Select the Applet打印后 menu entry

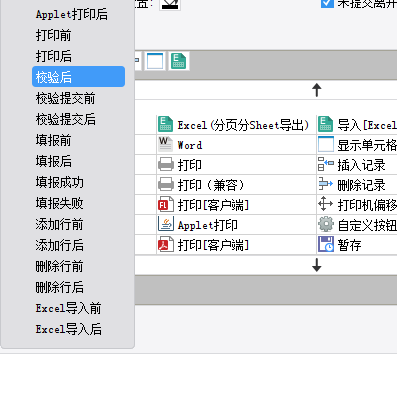tap(72, 14)
